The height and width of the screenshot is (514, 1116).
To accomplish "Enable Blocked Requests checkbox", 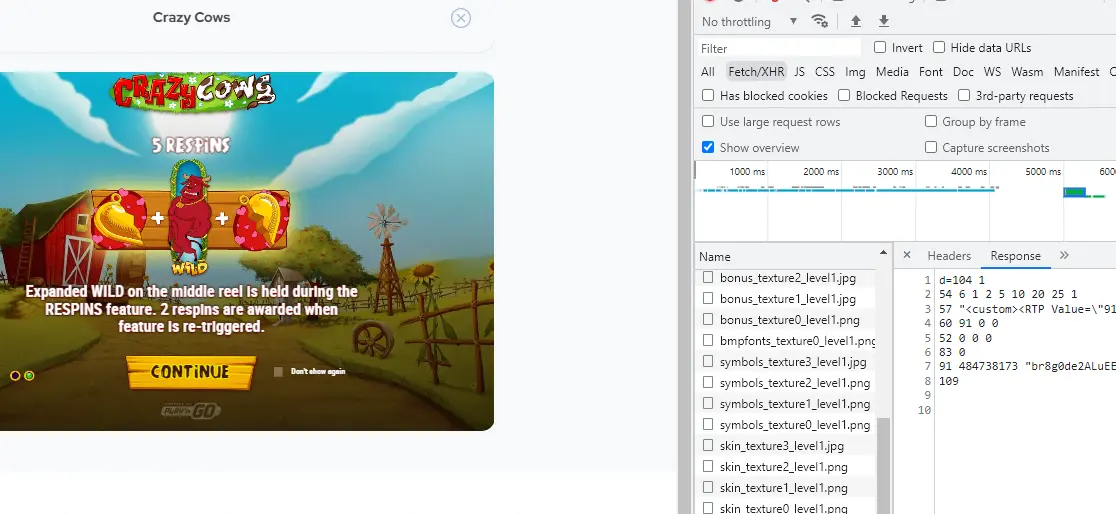I will [844, 95].
